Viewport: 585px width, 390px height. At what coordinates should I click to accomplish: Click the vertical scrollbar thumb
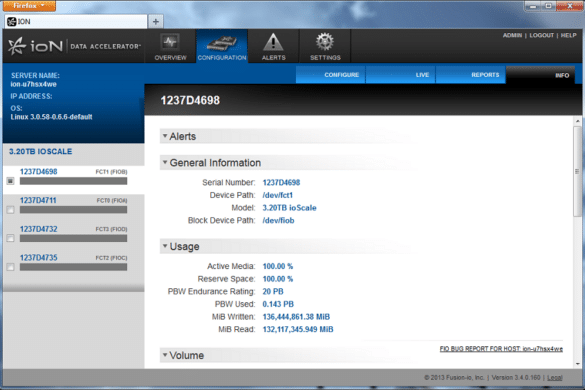coord(578,171)
